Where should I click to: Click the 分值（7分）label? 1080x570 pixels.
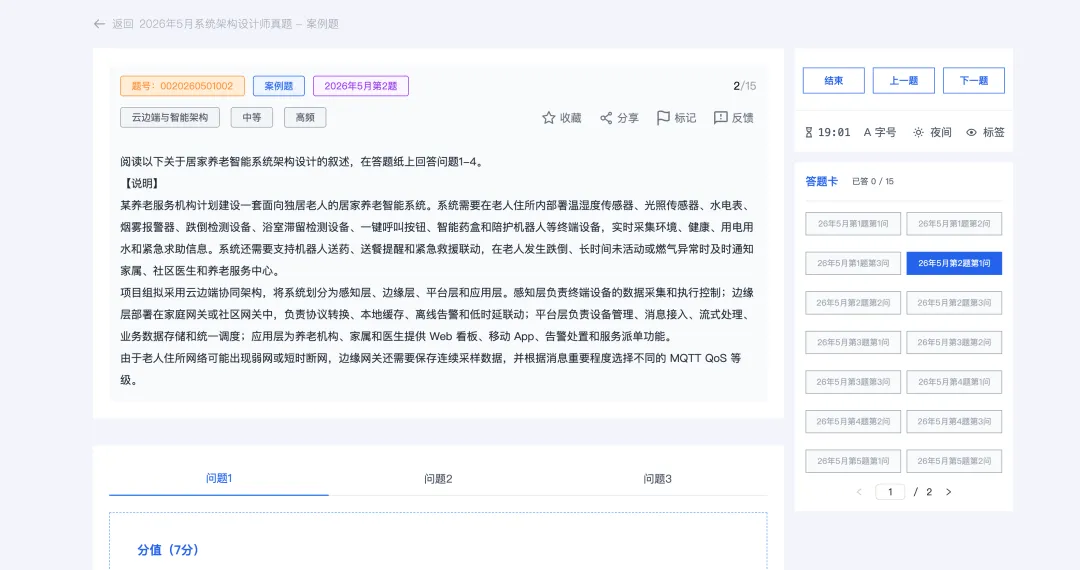(x=168, y=550)
